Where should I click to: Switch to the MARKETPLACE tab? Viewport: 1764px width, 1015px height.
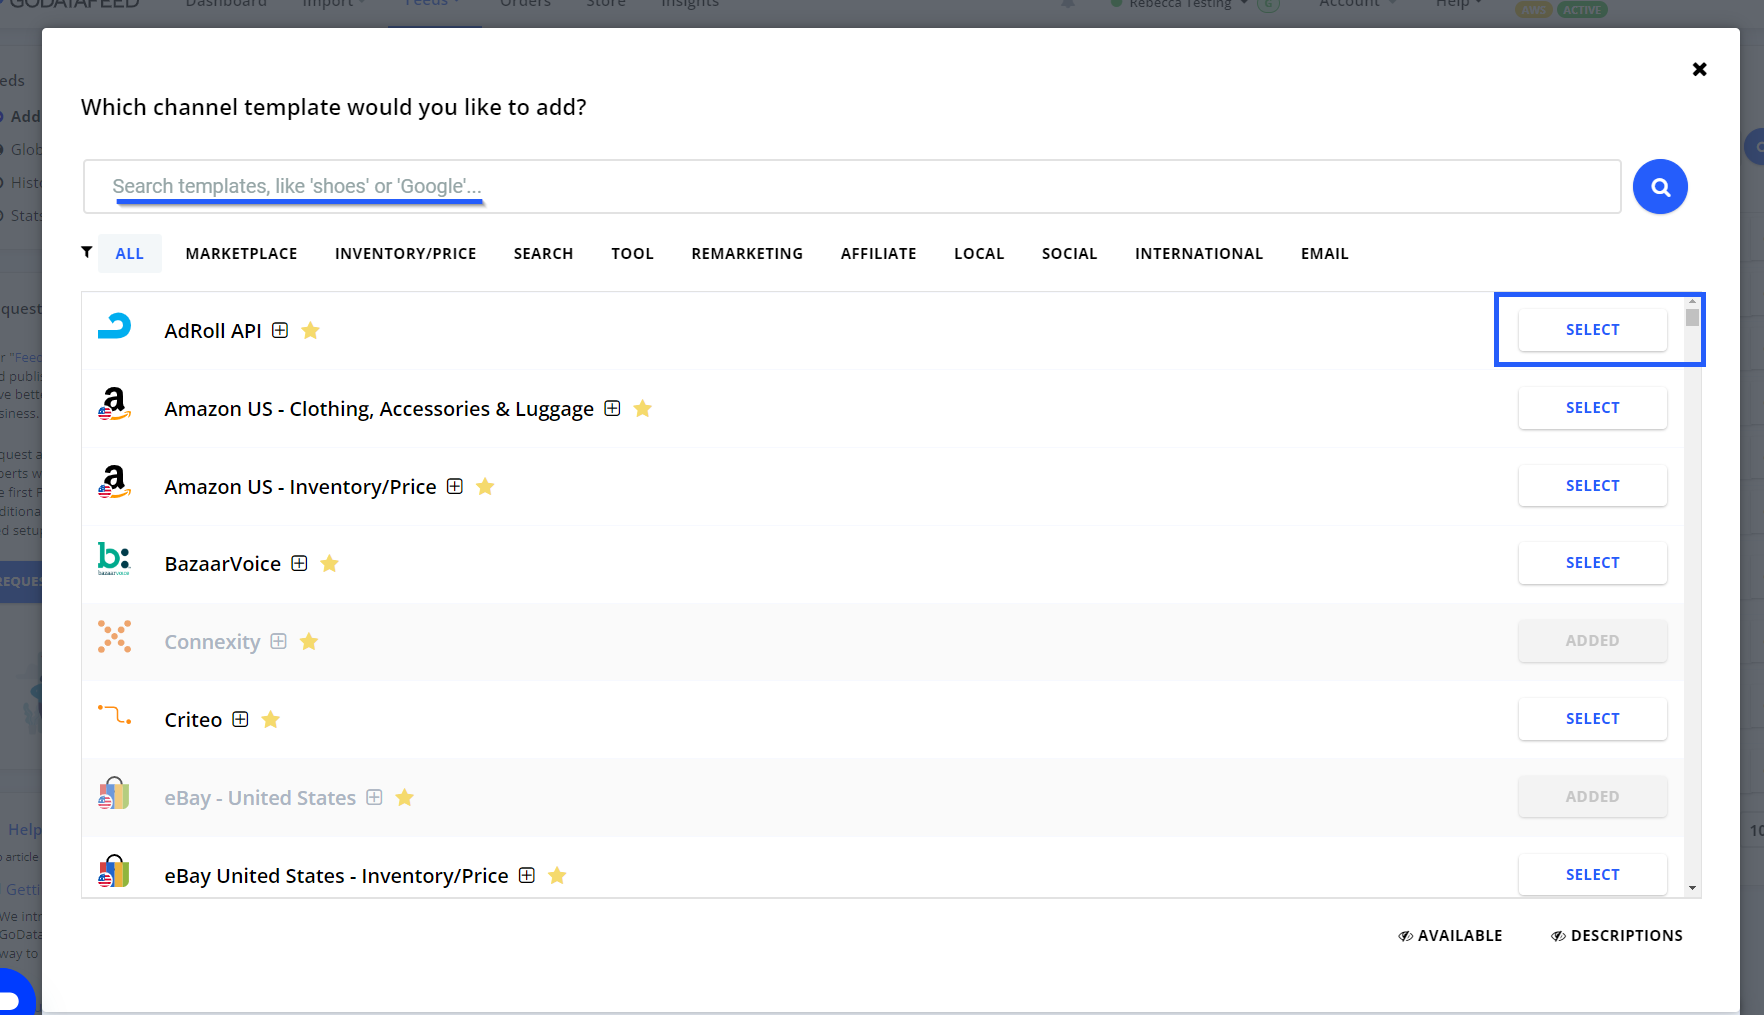point(241,254)
